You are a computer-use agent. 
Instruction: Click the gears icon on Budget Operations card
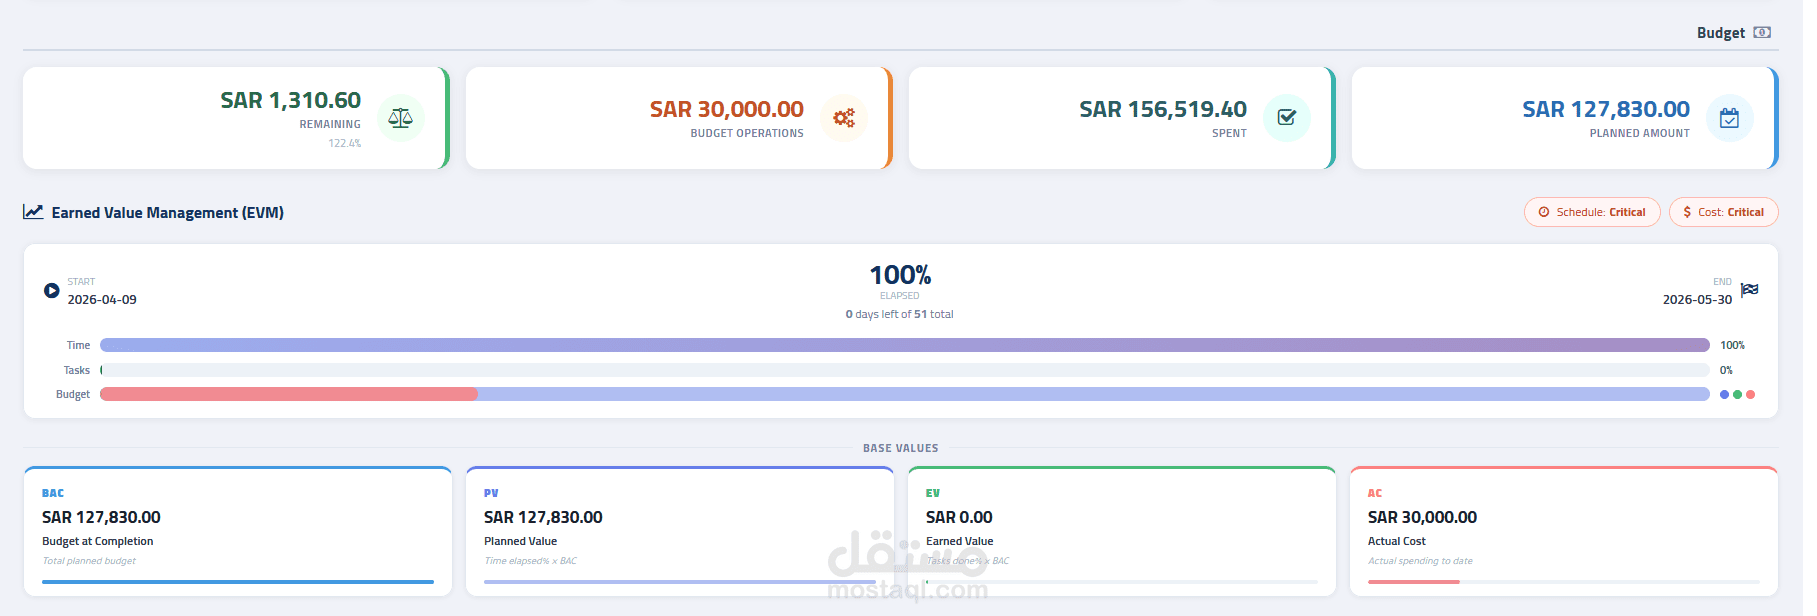click(844, 118)
